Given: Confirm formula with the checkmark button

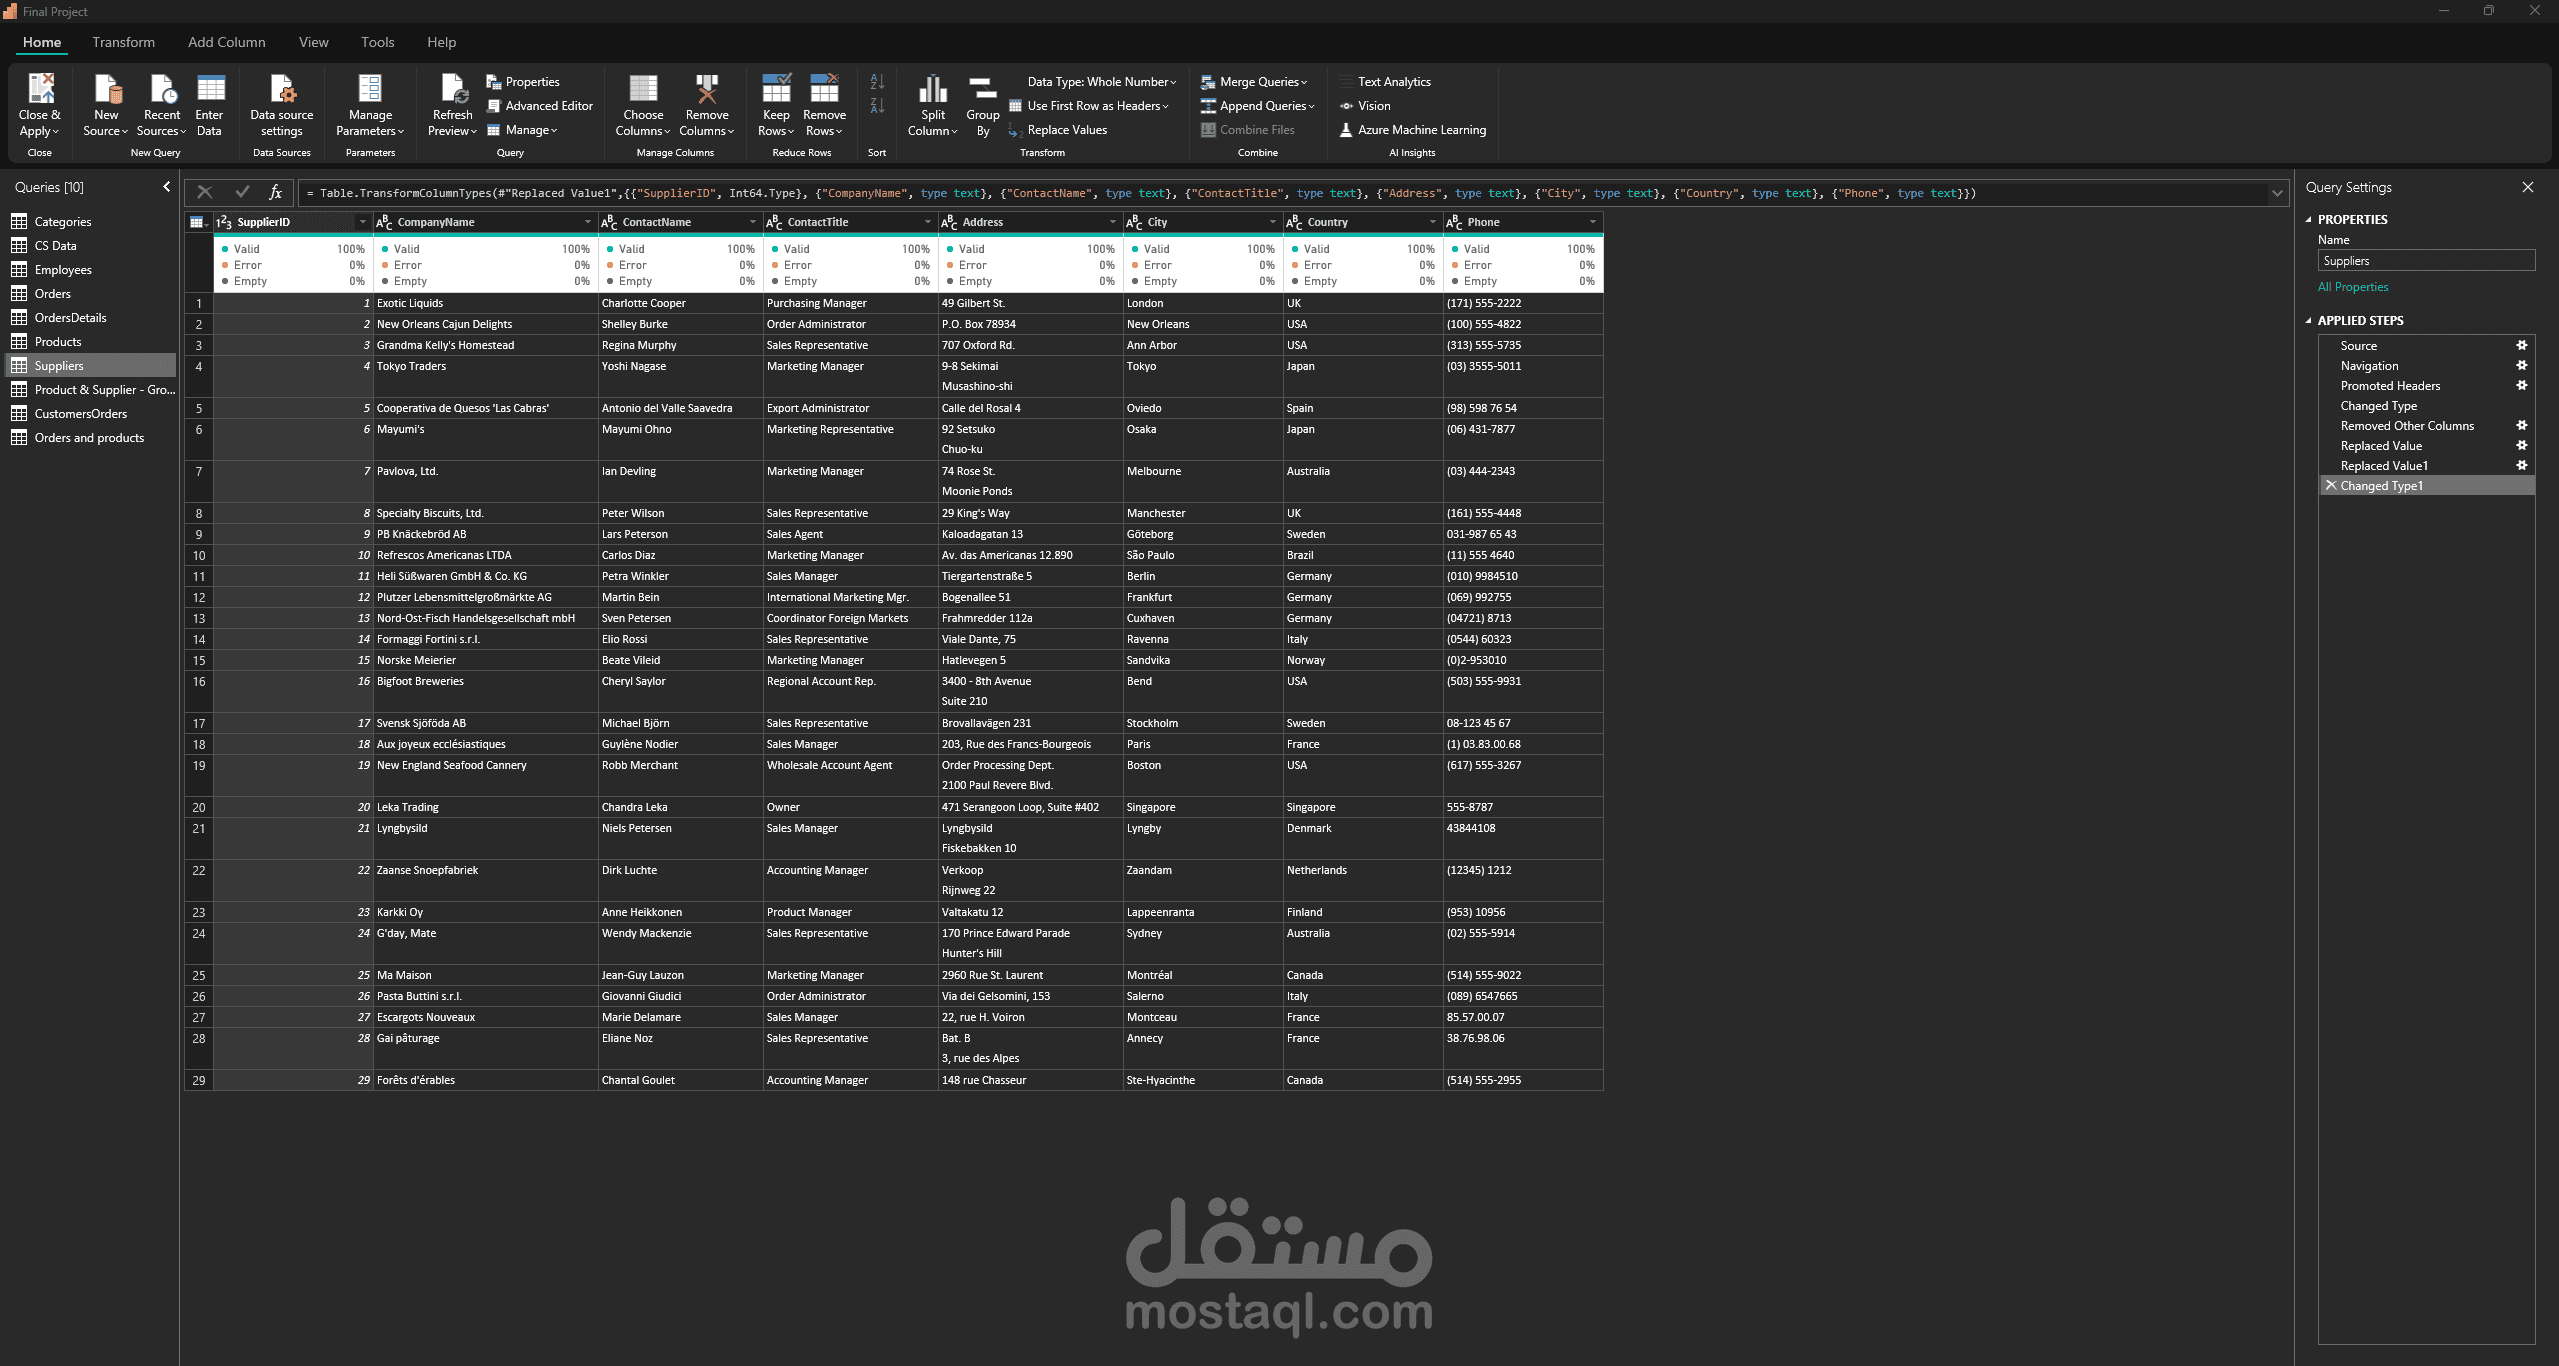Looking at the screenshot, I should (x=242, y=192).
